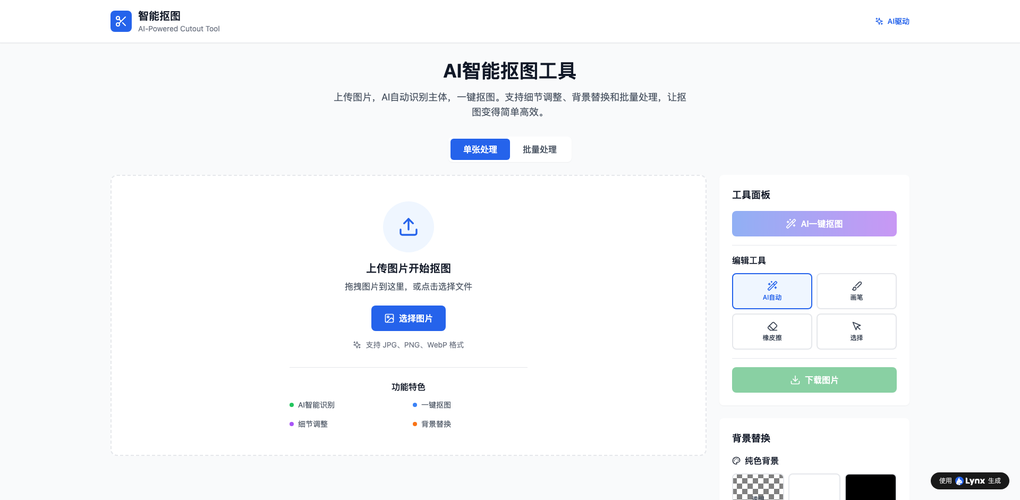The image size is (1020, 500).
Task: Click the 工具面板 panel heading
Action: (x=751, y=195)
